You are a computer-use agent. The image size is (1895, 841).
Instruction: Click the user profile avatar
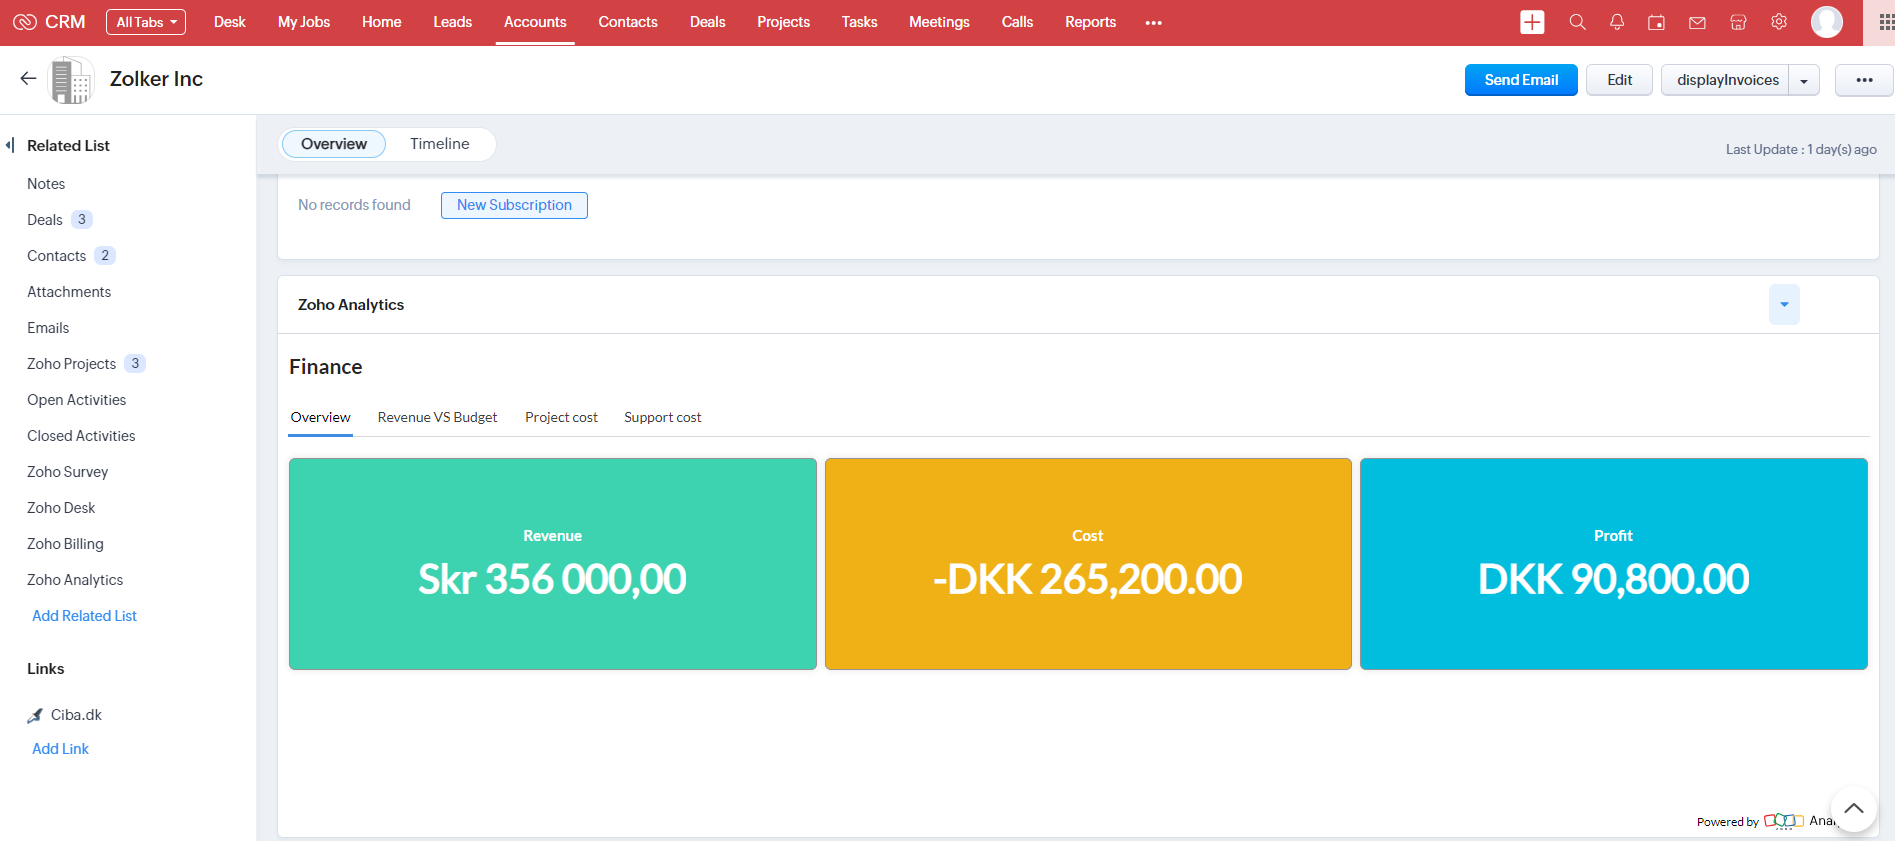coord(1827,22)
